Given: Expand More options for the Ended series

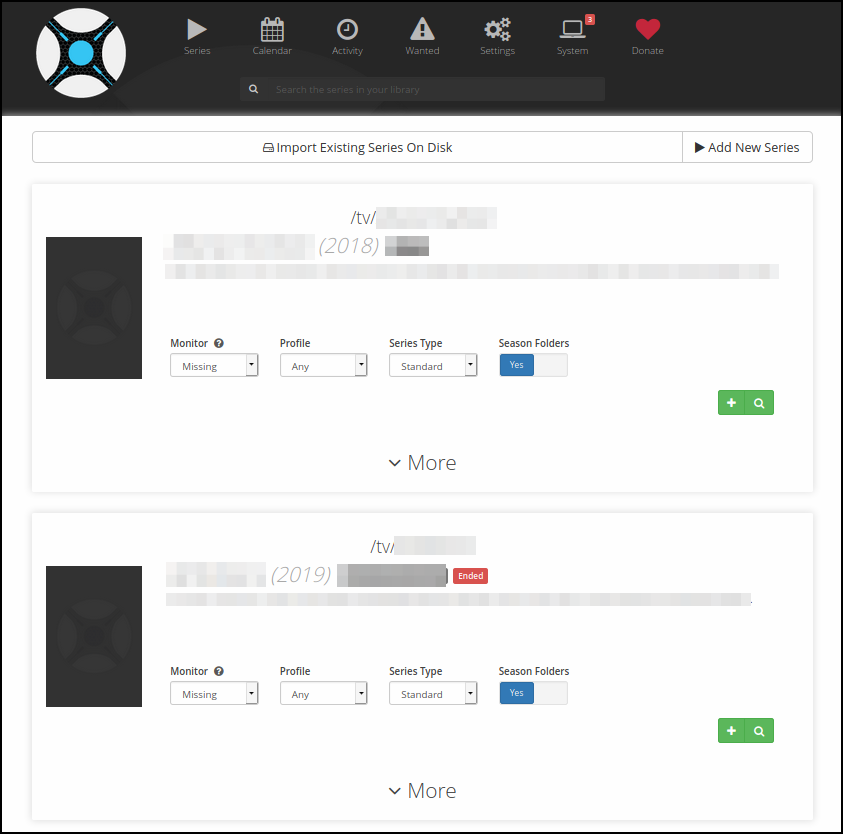Looking at the screenshot, I should click(x=421, y=790).
